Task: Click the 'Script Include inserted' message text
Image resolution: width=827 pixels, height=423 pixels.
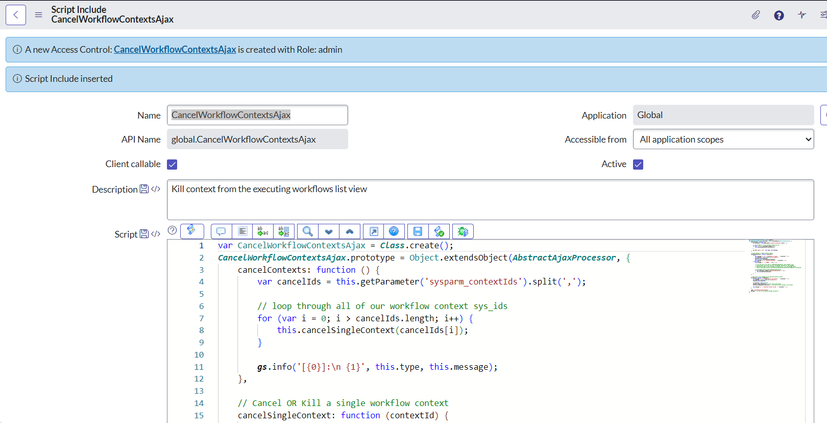Action: tap(69, 79)
